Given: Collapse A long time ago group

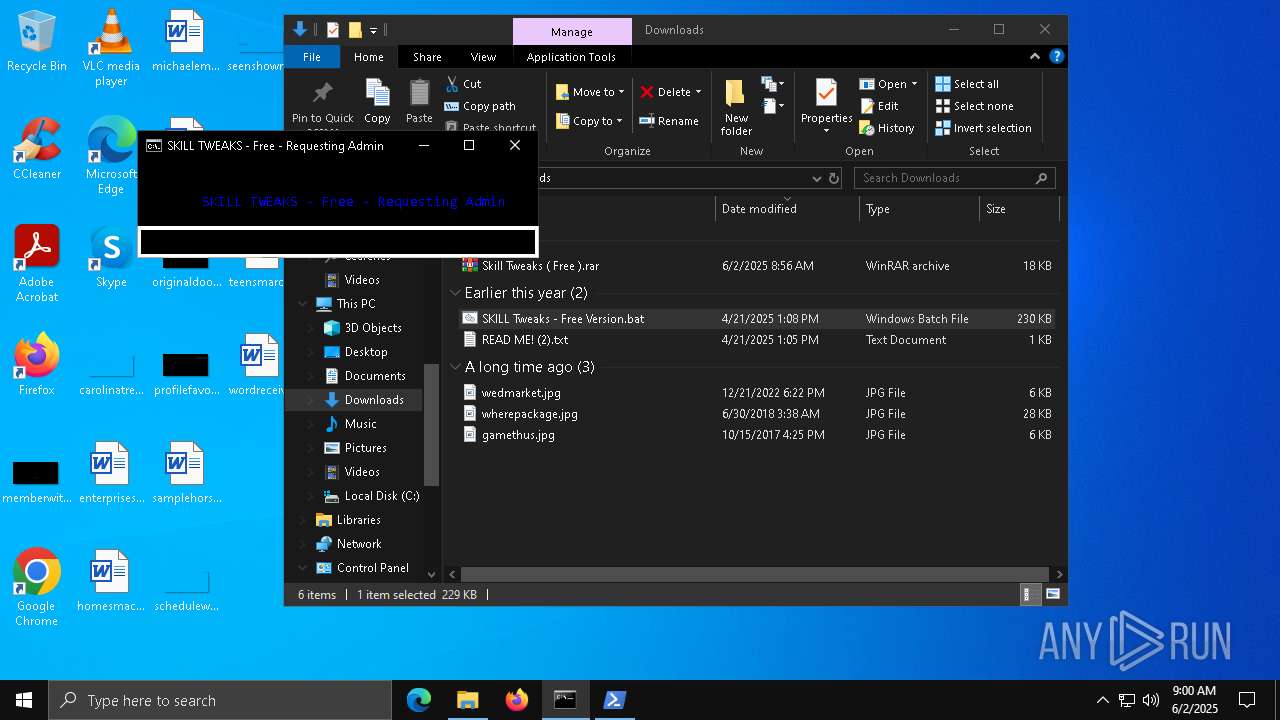Looking at the screenshot, I should (x=455, y=367).
